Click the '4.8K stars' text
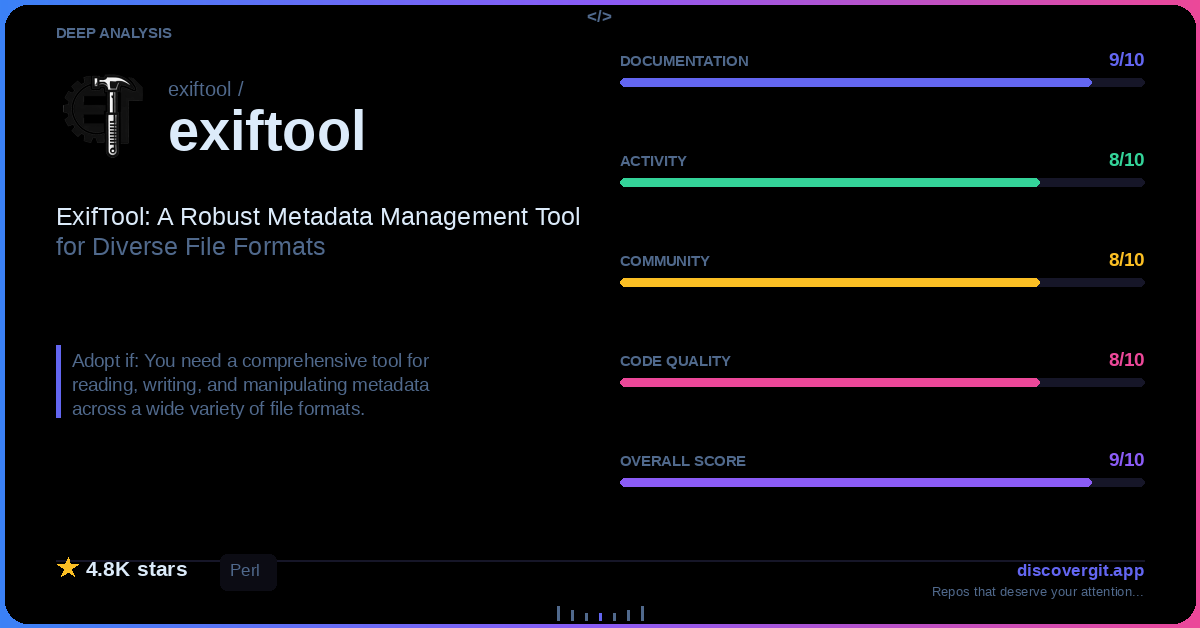The width and height of the screenshot is (1200, 628). [136, 569]
